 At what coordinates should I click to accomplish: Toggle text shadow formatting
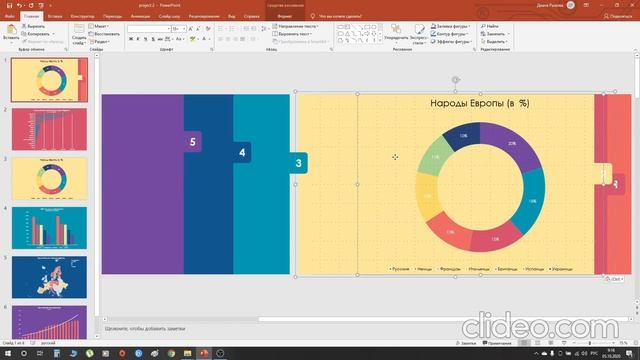(x=153, y=39)
